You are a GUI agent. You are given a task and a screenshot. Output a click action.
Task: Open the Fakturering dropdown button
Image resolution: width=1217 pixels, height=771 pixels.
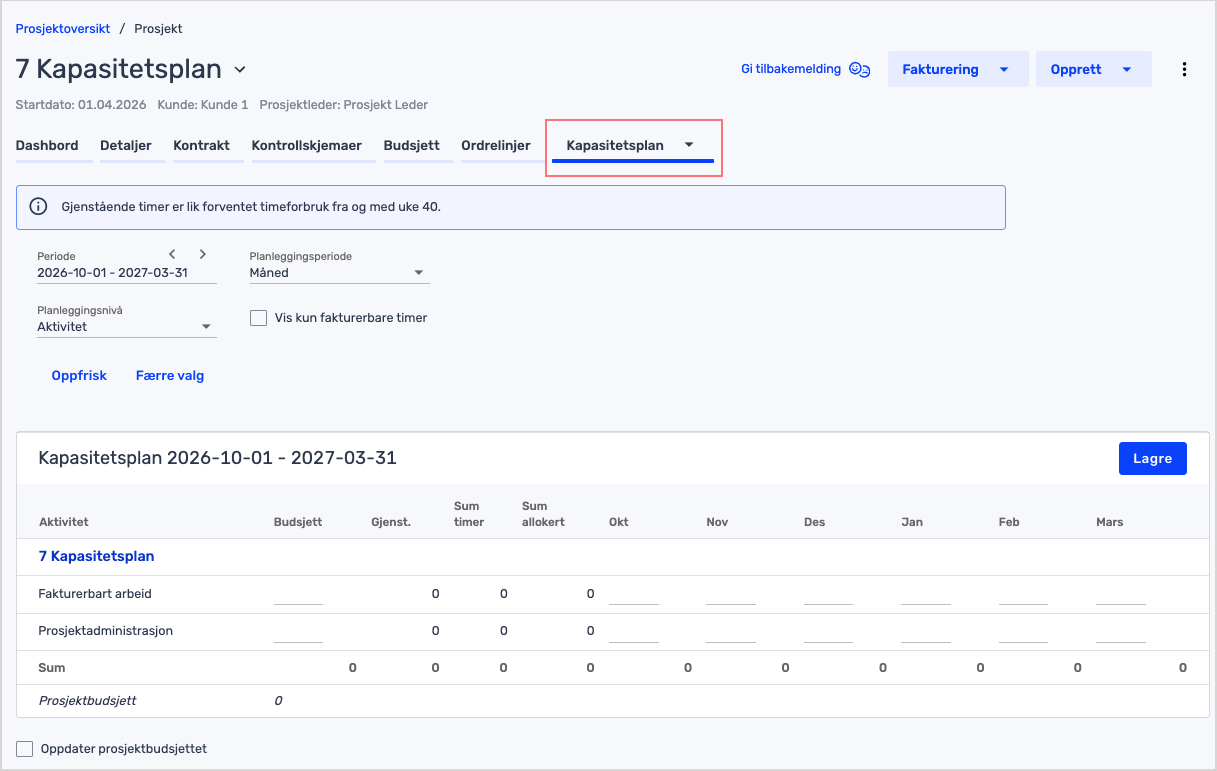click(x=957, y=69)
